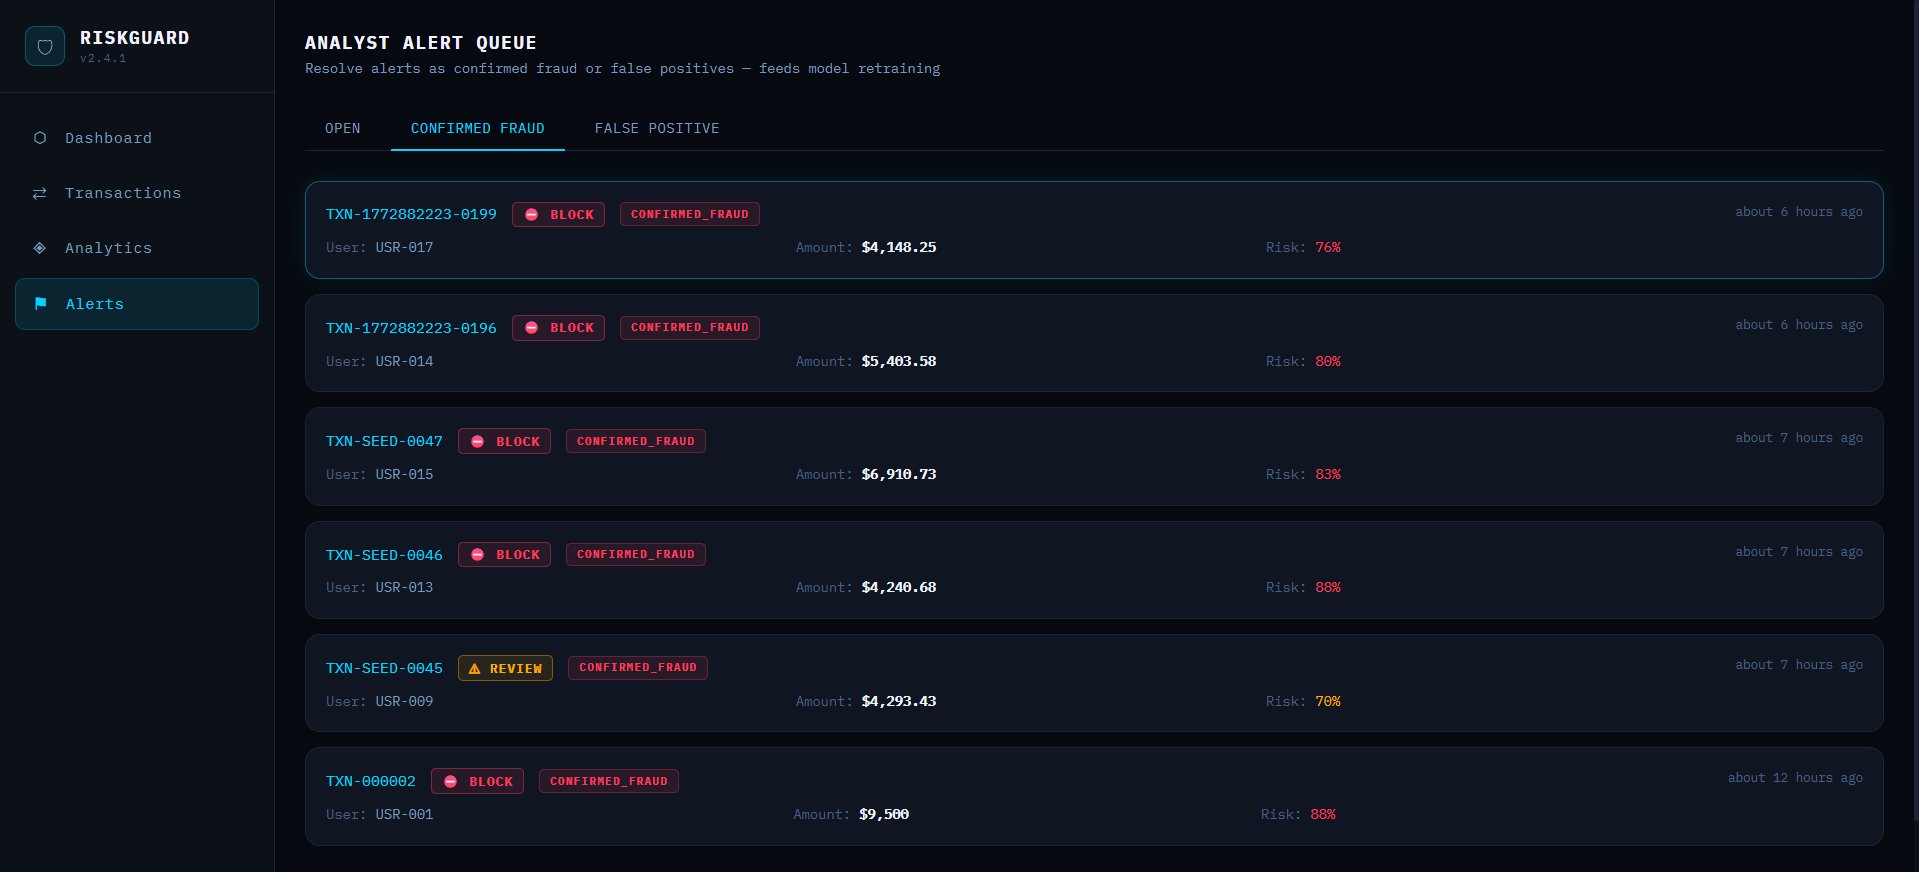Select the Confirmed Fraud tab
Viewport: 1919px width, 872px height.
tap(477, 128)
